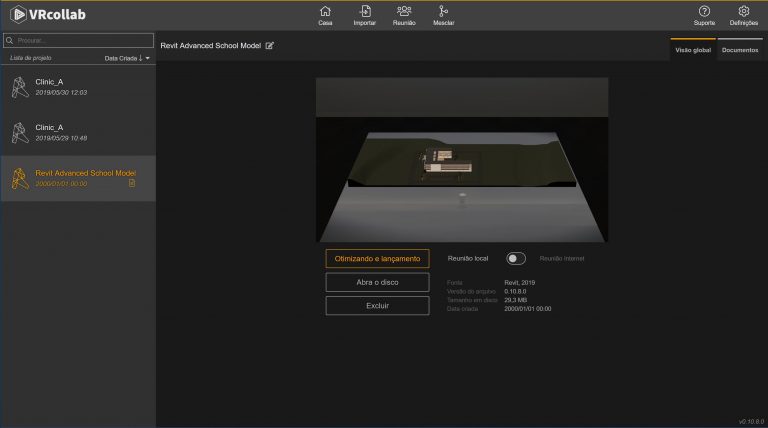
Task: Reverse sort order with Data Criada arrow
Action: (141, 58)
